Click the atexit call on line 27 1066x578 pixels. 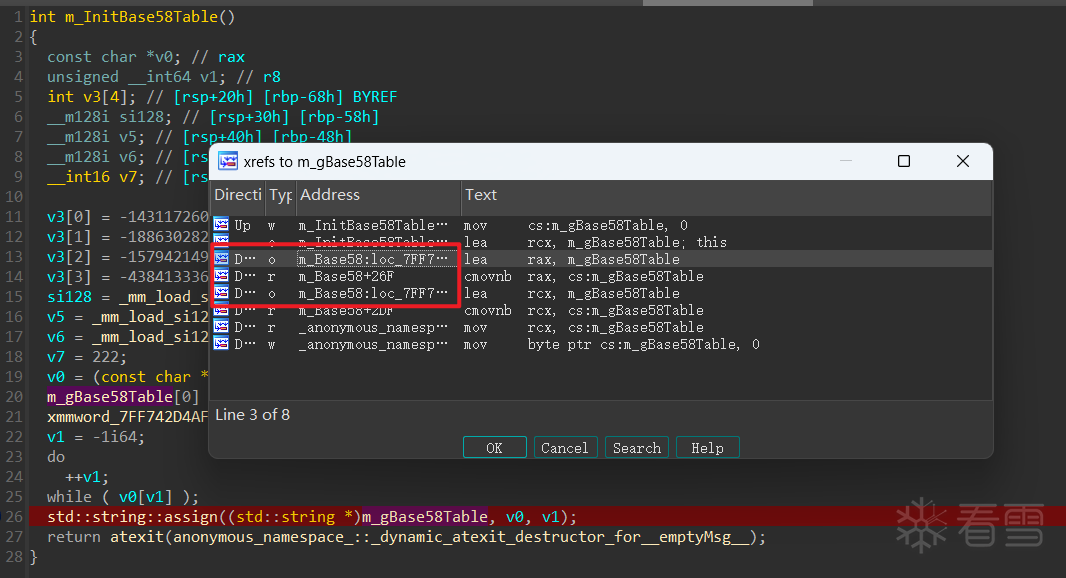128,537
